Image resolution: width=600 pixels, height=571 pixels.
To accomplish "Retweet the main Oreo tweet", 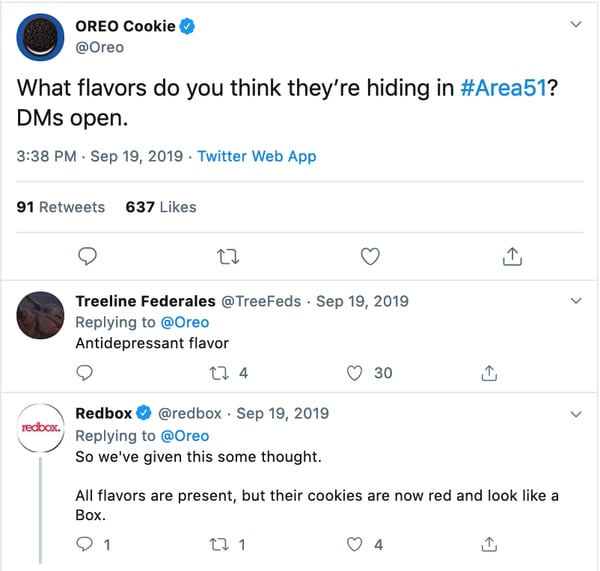I will 229,257.
